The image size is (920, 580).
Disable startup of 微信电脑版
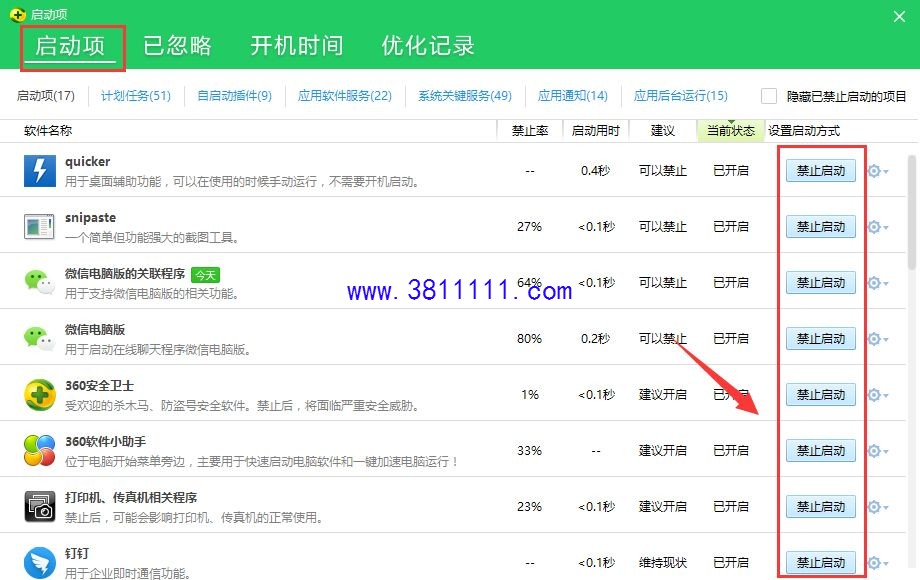point(820,338)
